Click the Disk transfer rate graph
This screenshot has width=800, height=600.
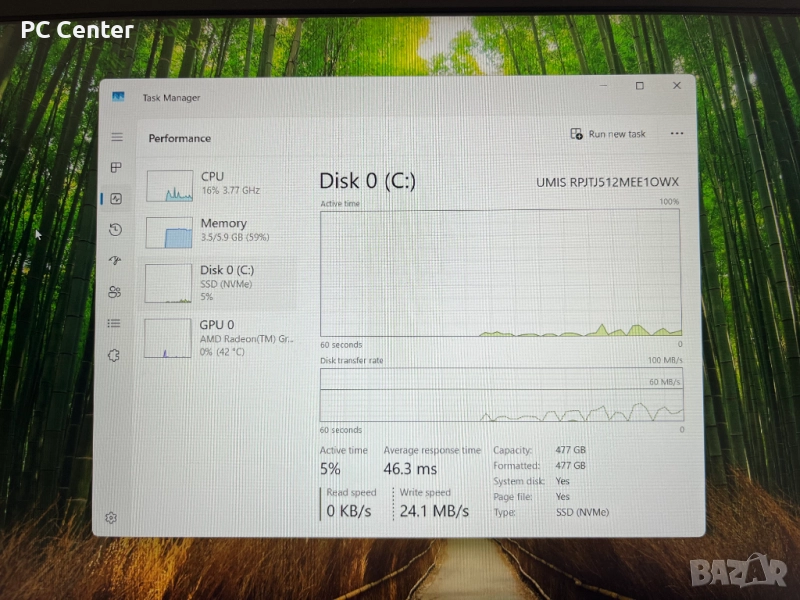tap(501, 394)
